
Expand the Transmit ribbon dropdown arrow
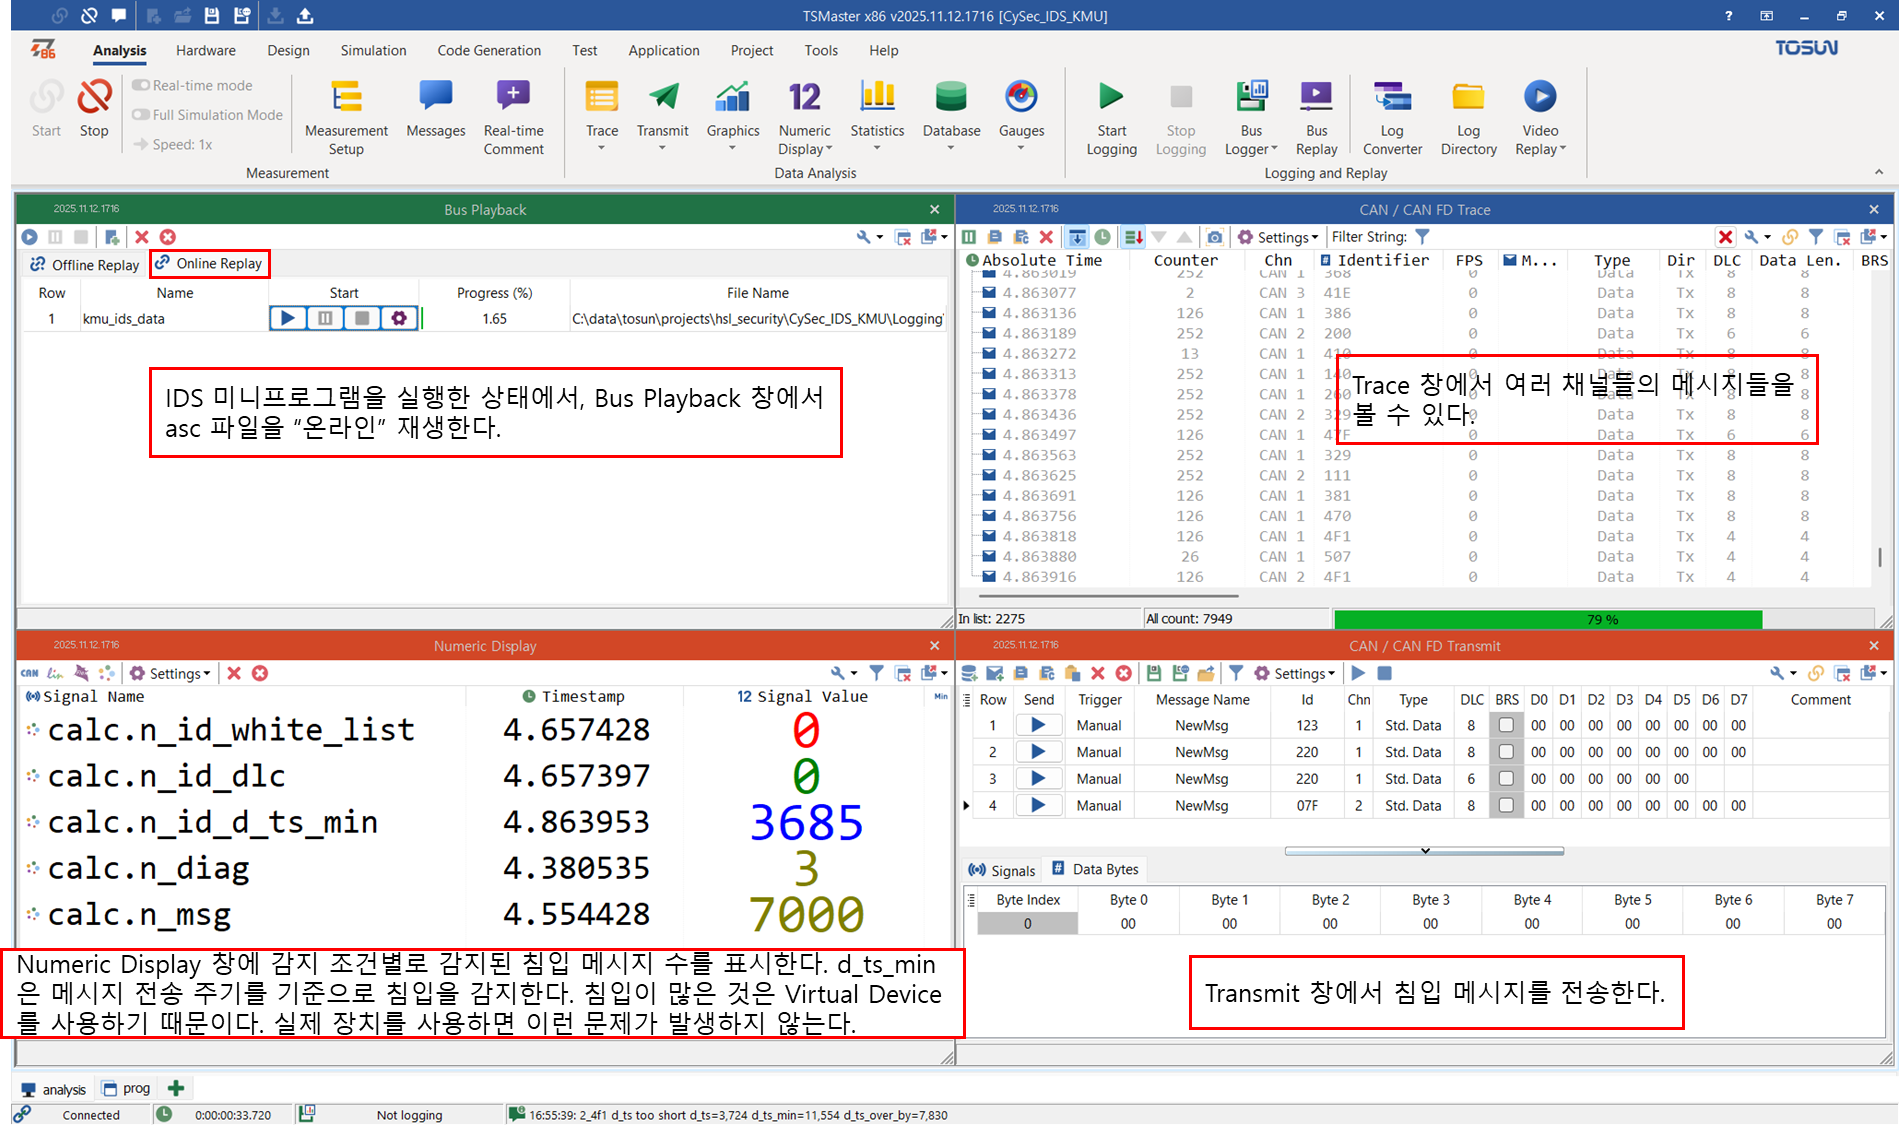(x=662, y=149)
